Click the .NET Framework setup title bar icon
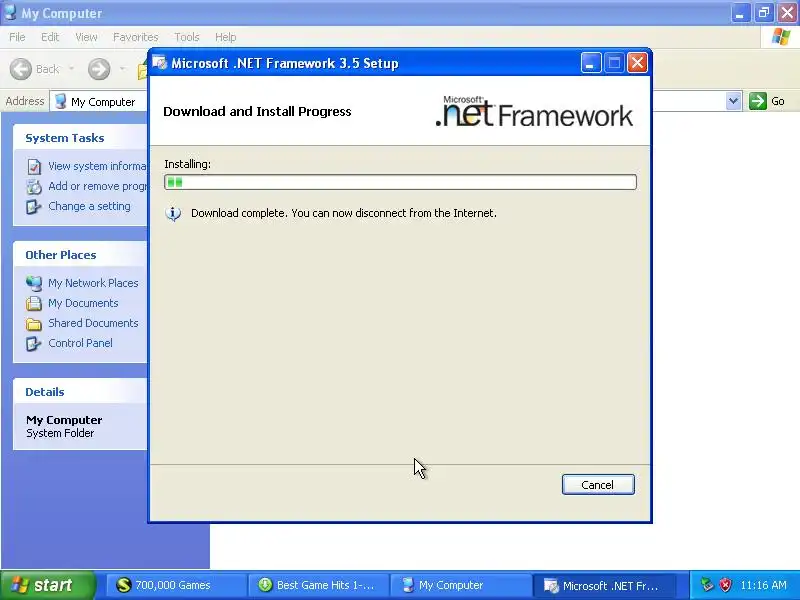This screenshot has width=800, height=600. pos(160,63)
